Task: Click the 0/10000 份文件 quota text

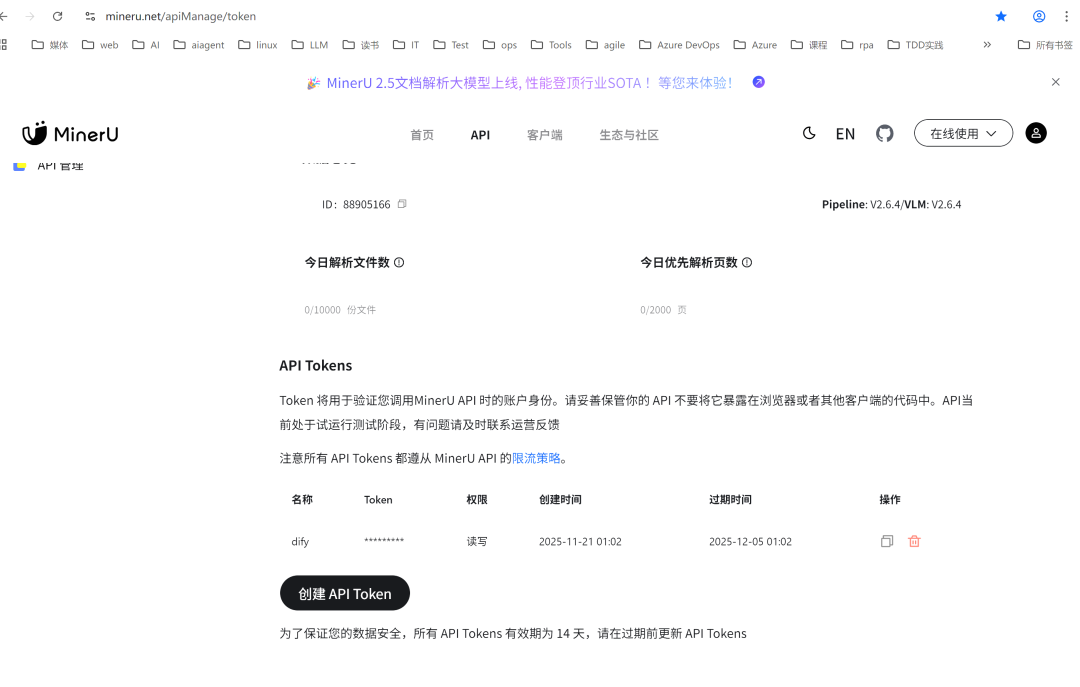Action: [x=340, y=310]
